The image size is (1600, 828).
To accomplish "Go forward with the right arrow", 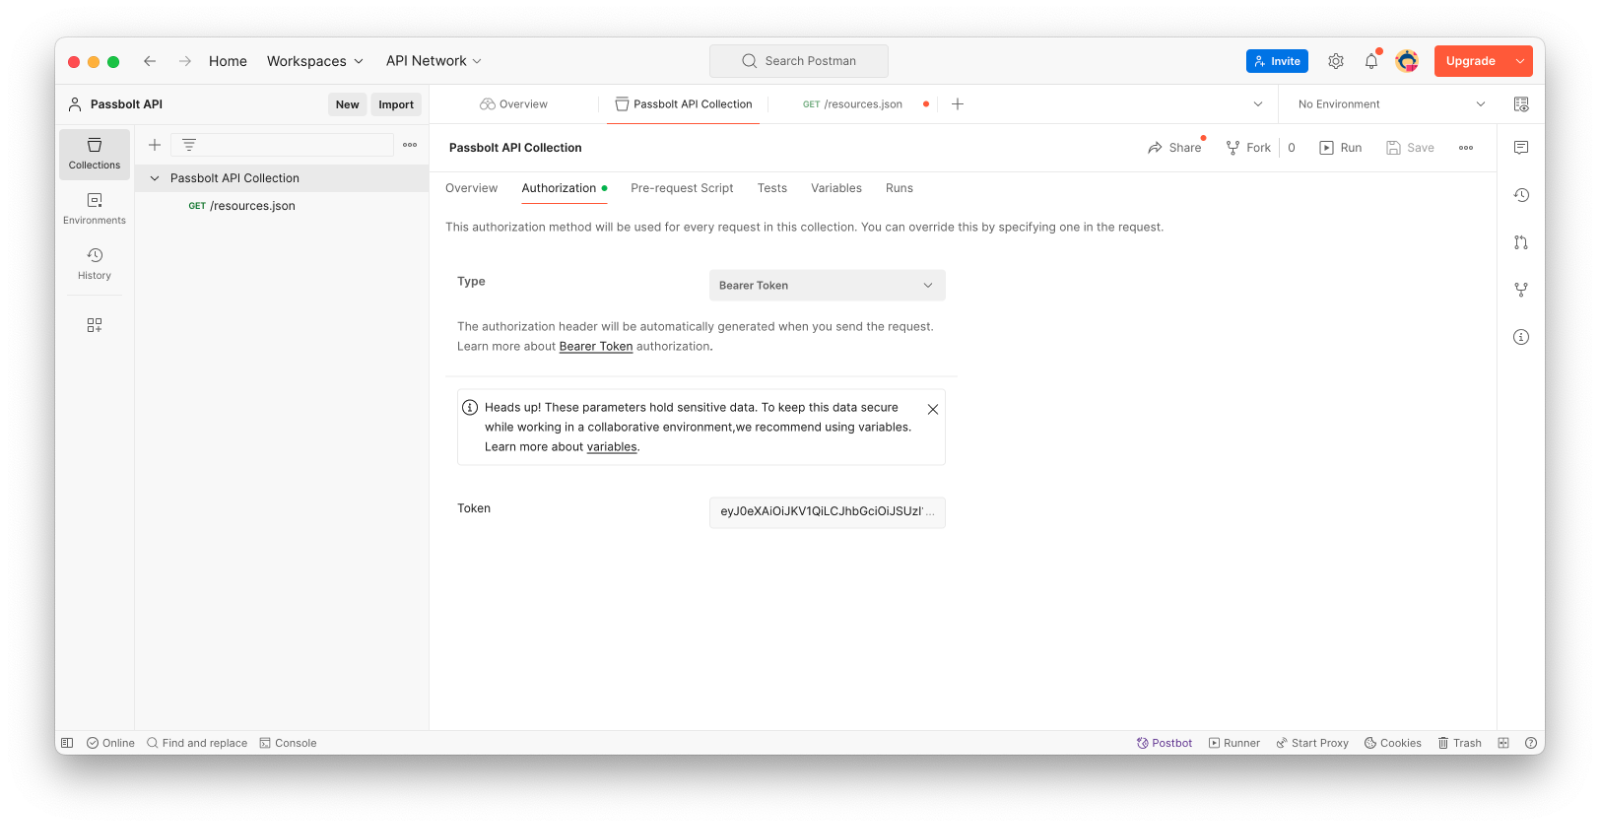I will [x=185, y=61].
